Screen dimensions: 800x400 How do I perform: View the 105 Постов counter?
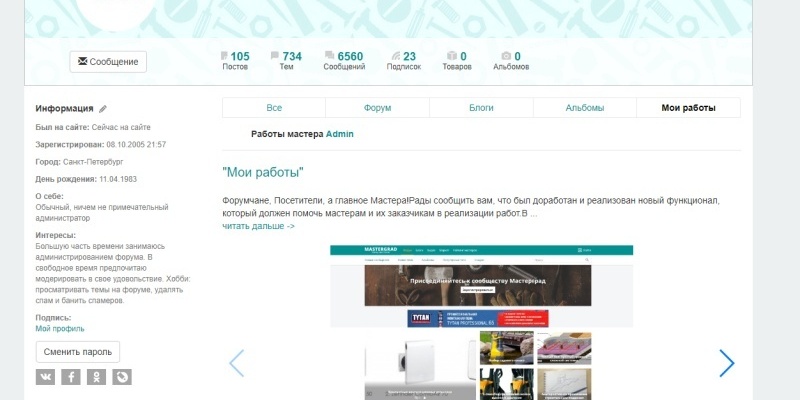click(235, 61)
